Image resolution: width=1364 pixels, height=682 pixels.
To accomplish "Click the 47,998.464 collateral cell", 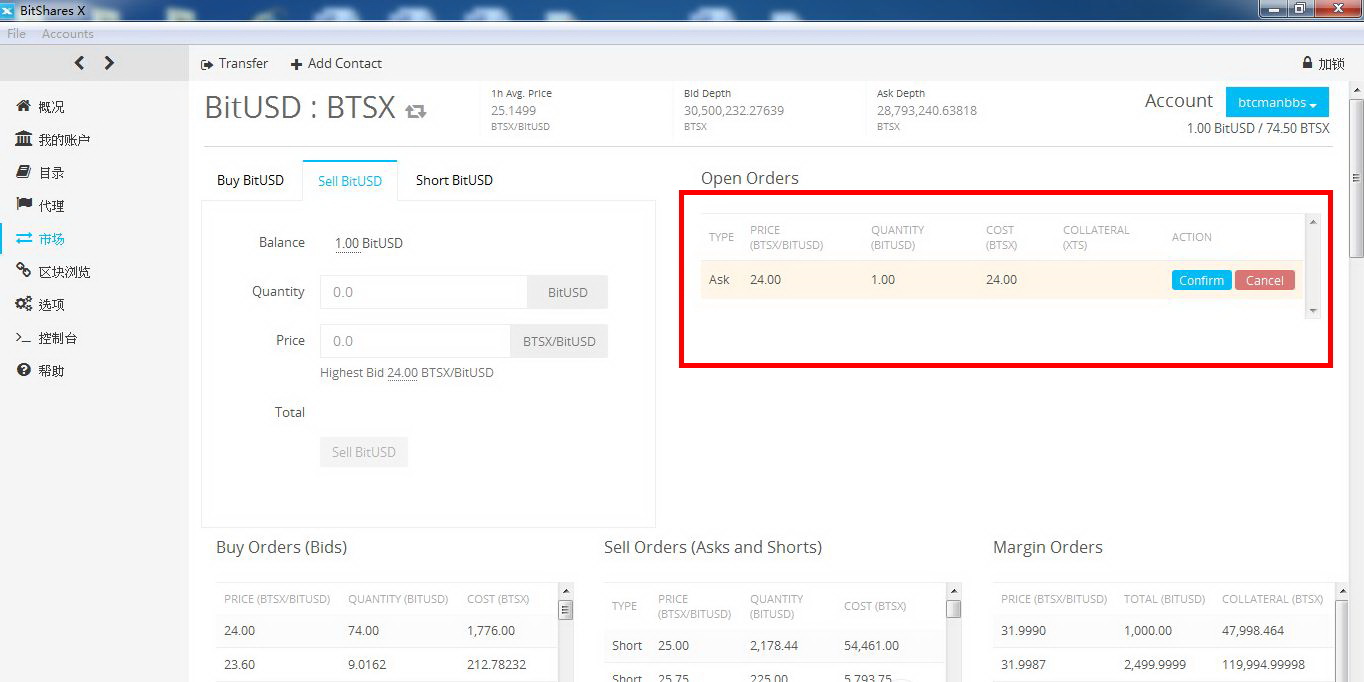I will click(x=1253, y=631).
